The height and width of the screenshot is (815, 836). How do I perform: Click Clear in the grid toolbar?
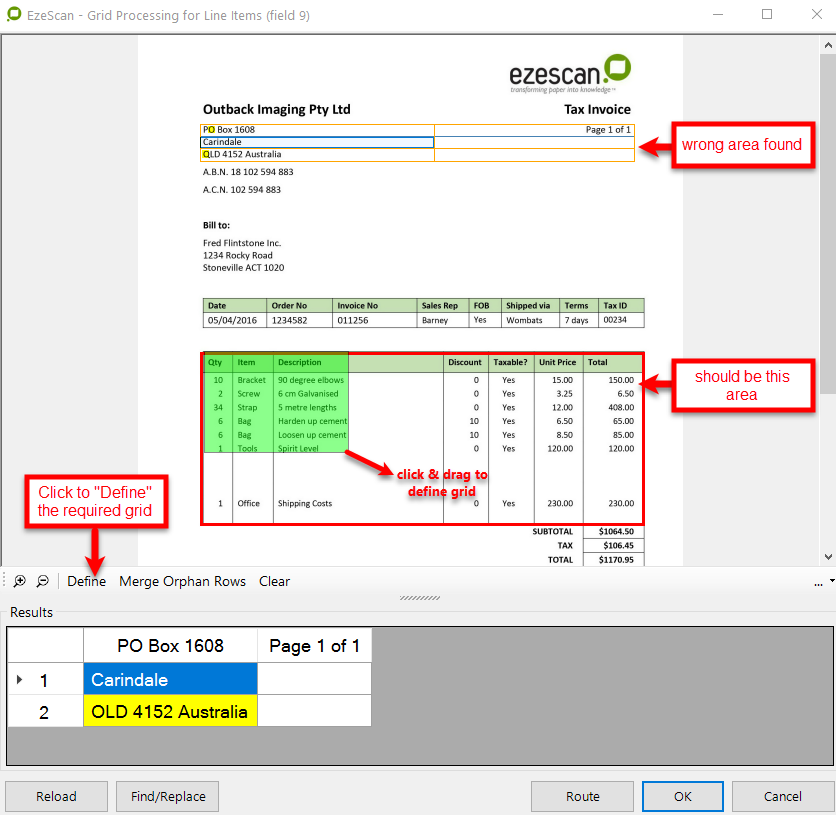[x=274, y=581]
